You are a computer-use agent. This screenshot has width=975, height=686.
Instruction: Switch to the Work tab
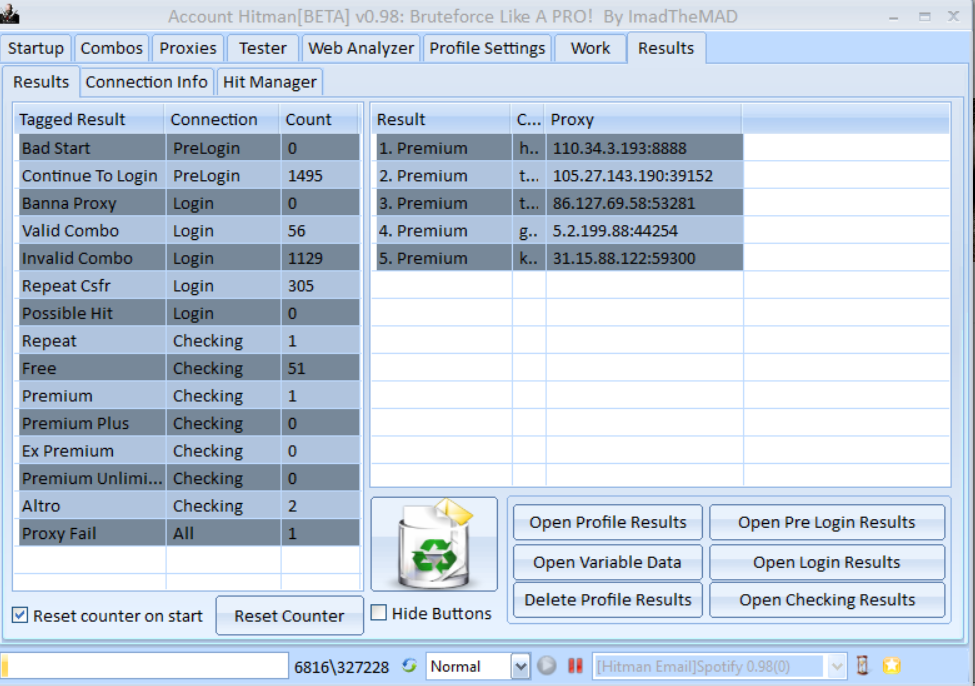(x=590, y=48)
